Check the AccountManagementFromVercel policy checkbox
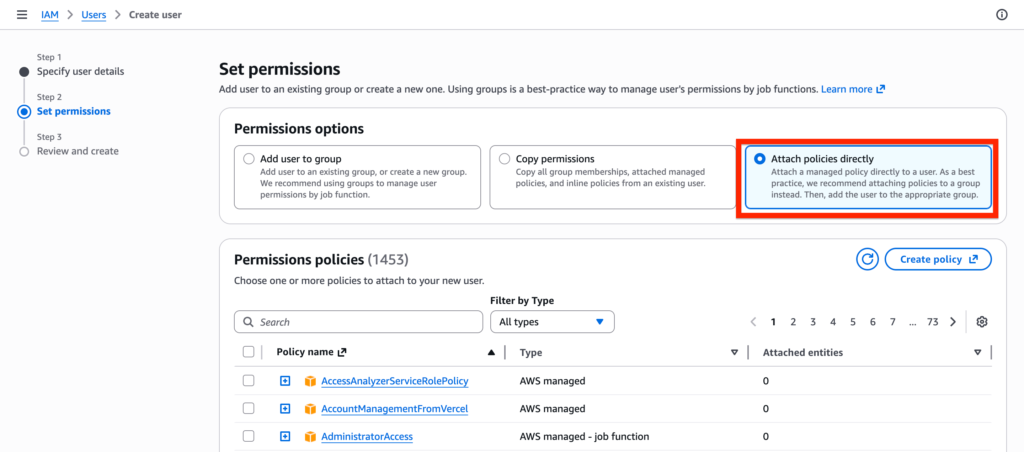 click(x=249, y=408)
